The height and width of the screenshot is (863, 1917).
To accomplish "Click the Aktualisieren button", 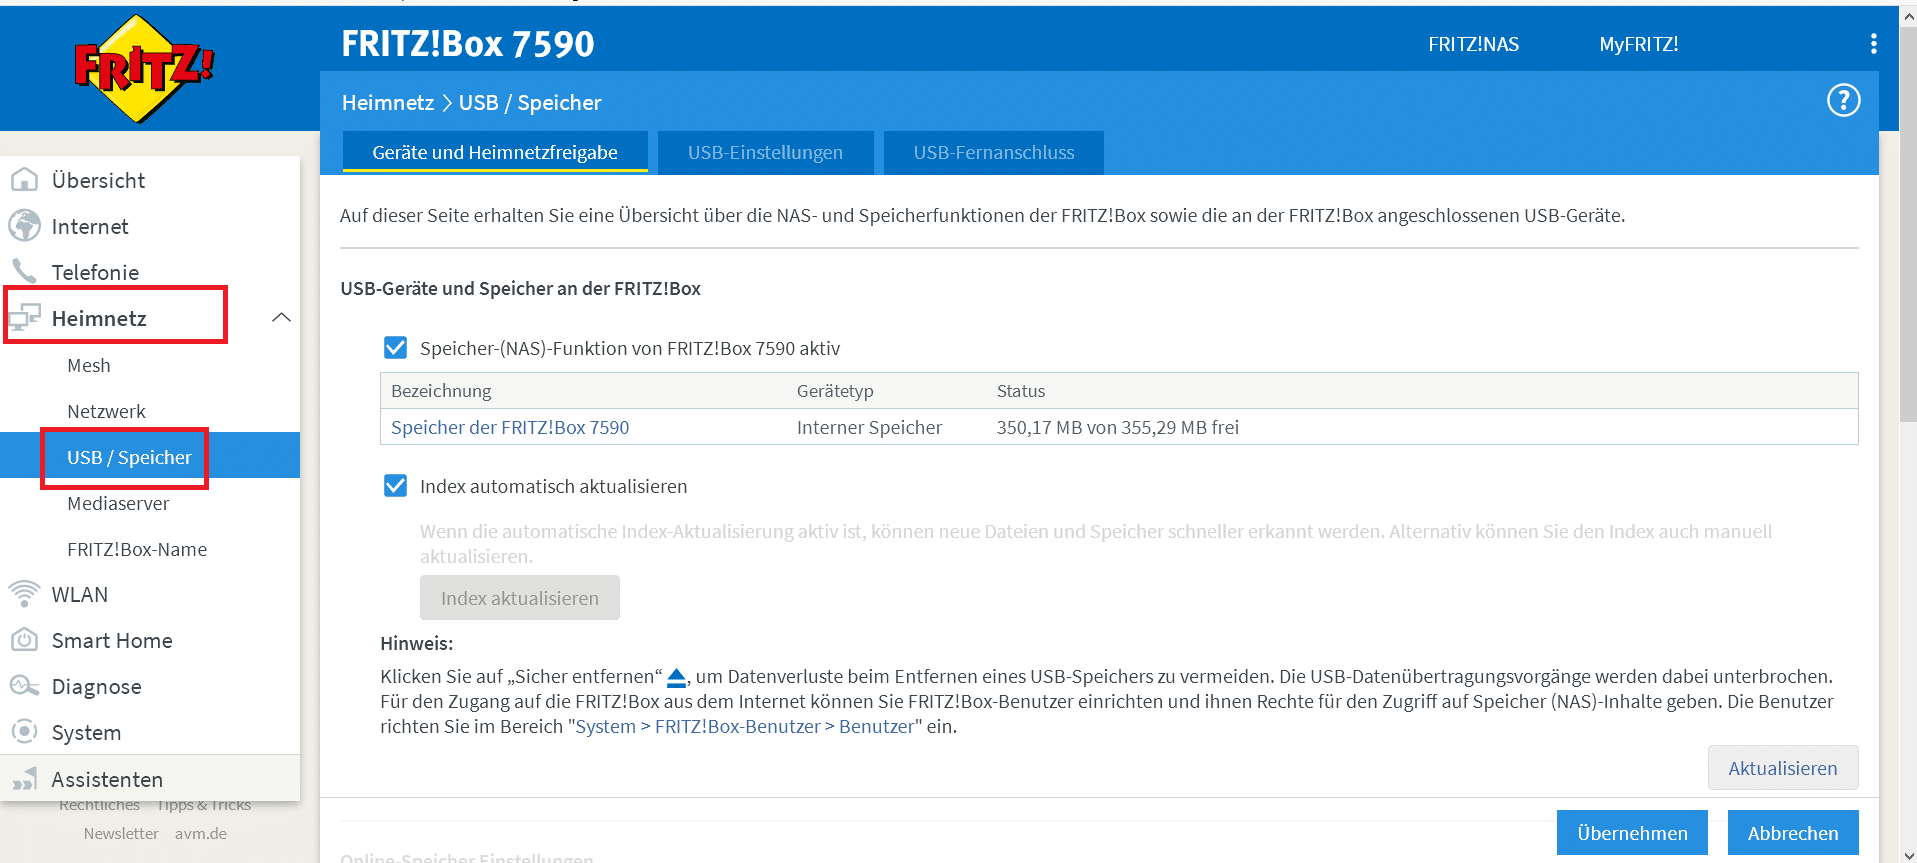I will (x=1783, y=768).
